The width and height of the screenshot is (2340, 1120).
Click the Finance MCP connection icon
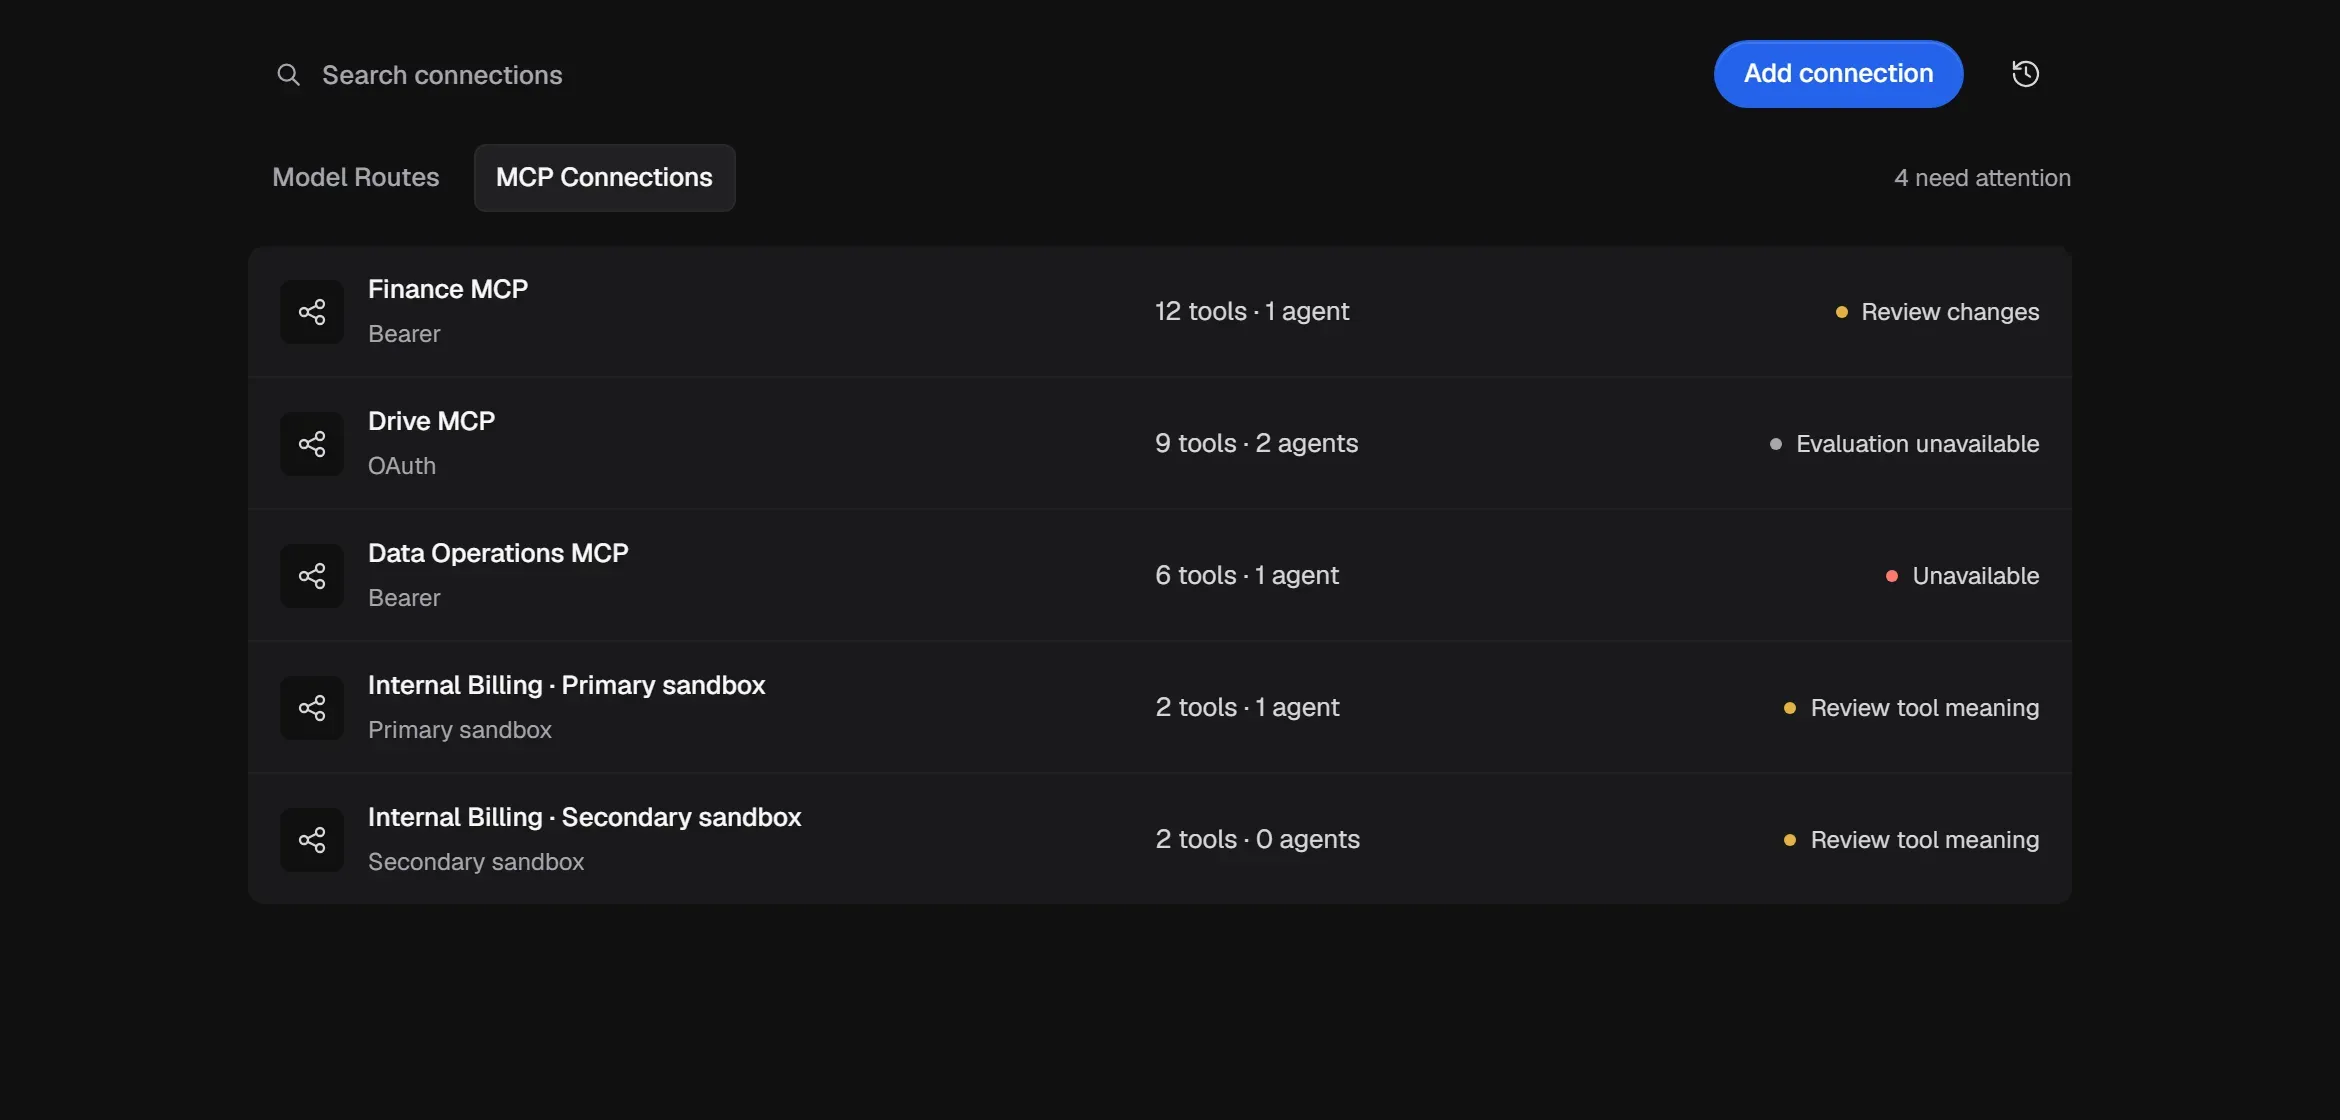tap(312, 312)
